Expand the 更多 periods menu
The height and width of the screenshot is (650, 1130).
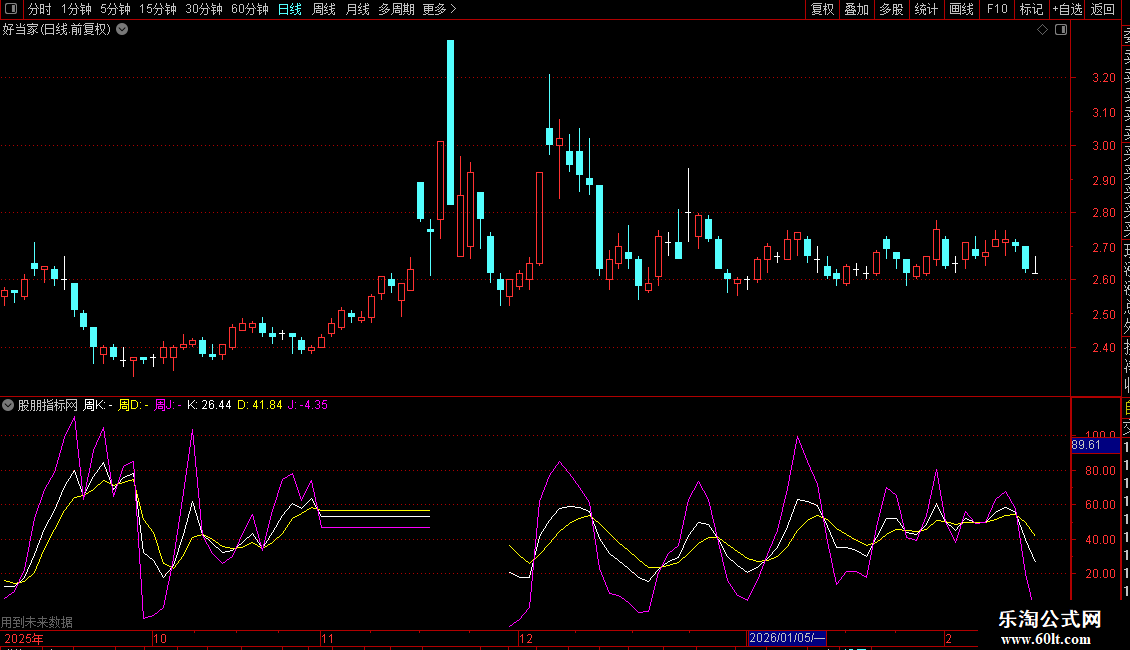[439, 9]
